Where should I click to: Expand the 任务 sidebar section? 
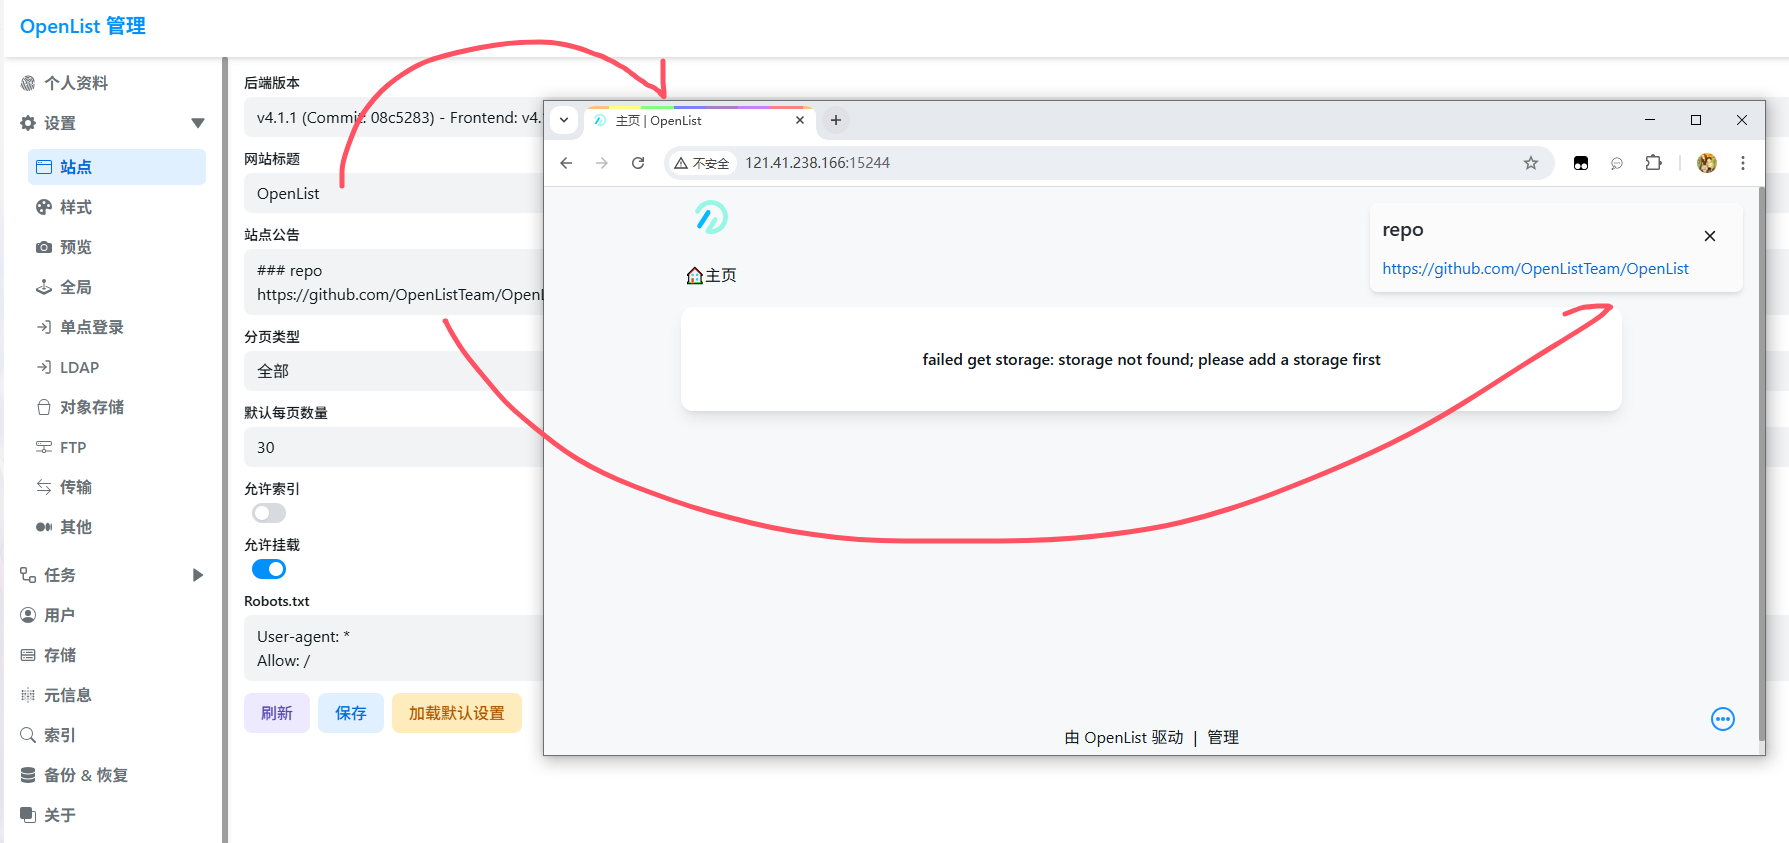coord(197,575)
